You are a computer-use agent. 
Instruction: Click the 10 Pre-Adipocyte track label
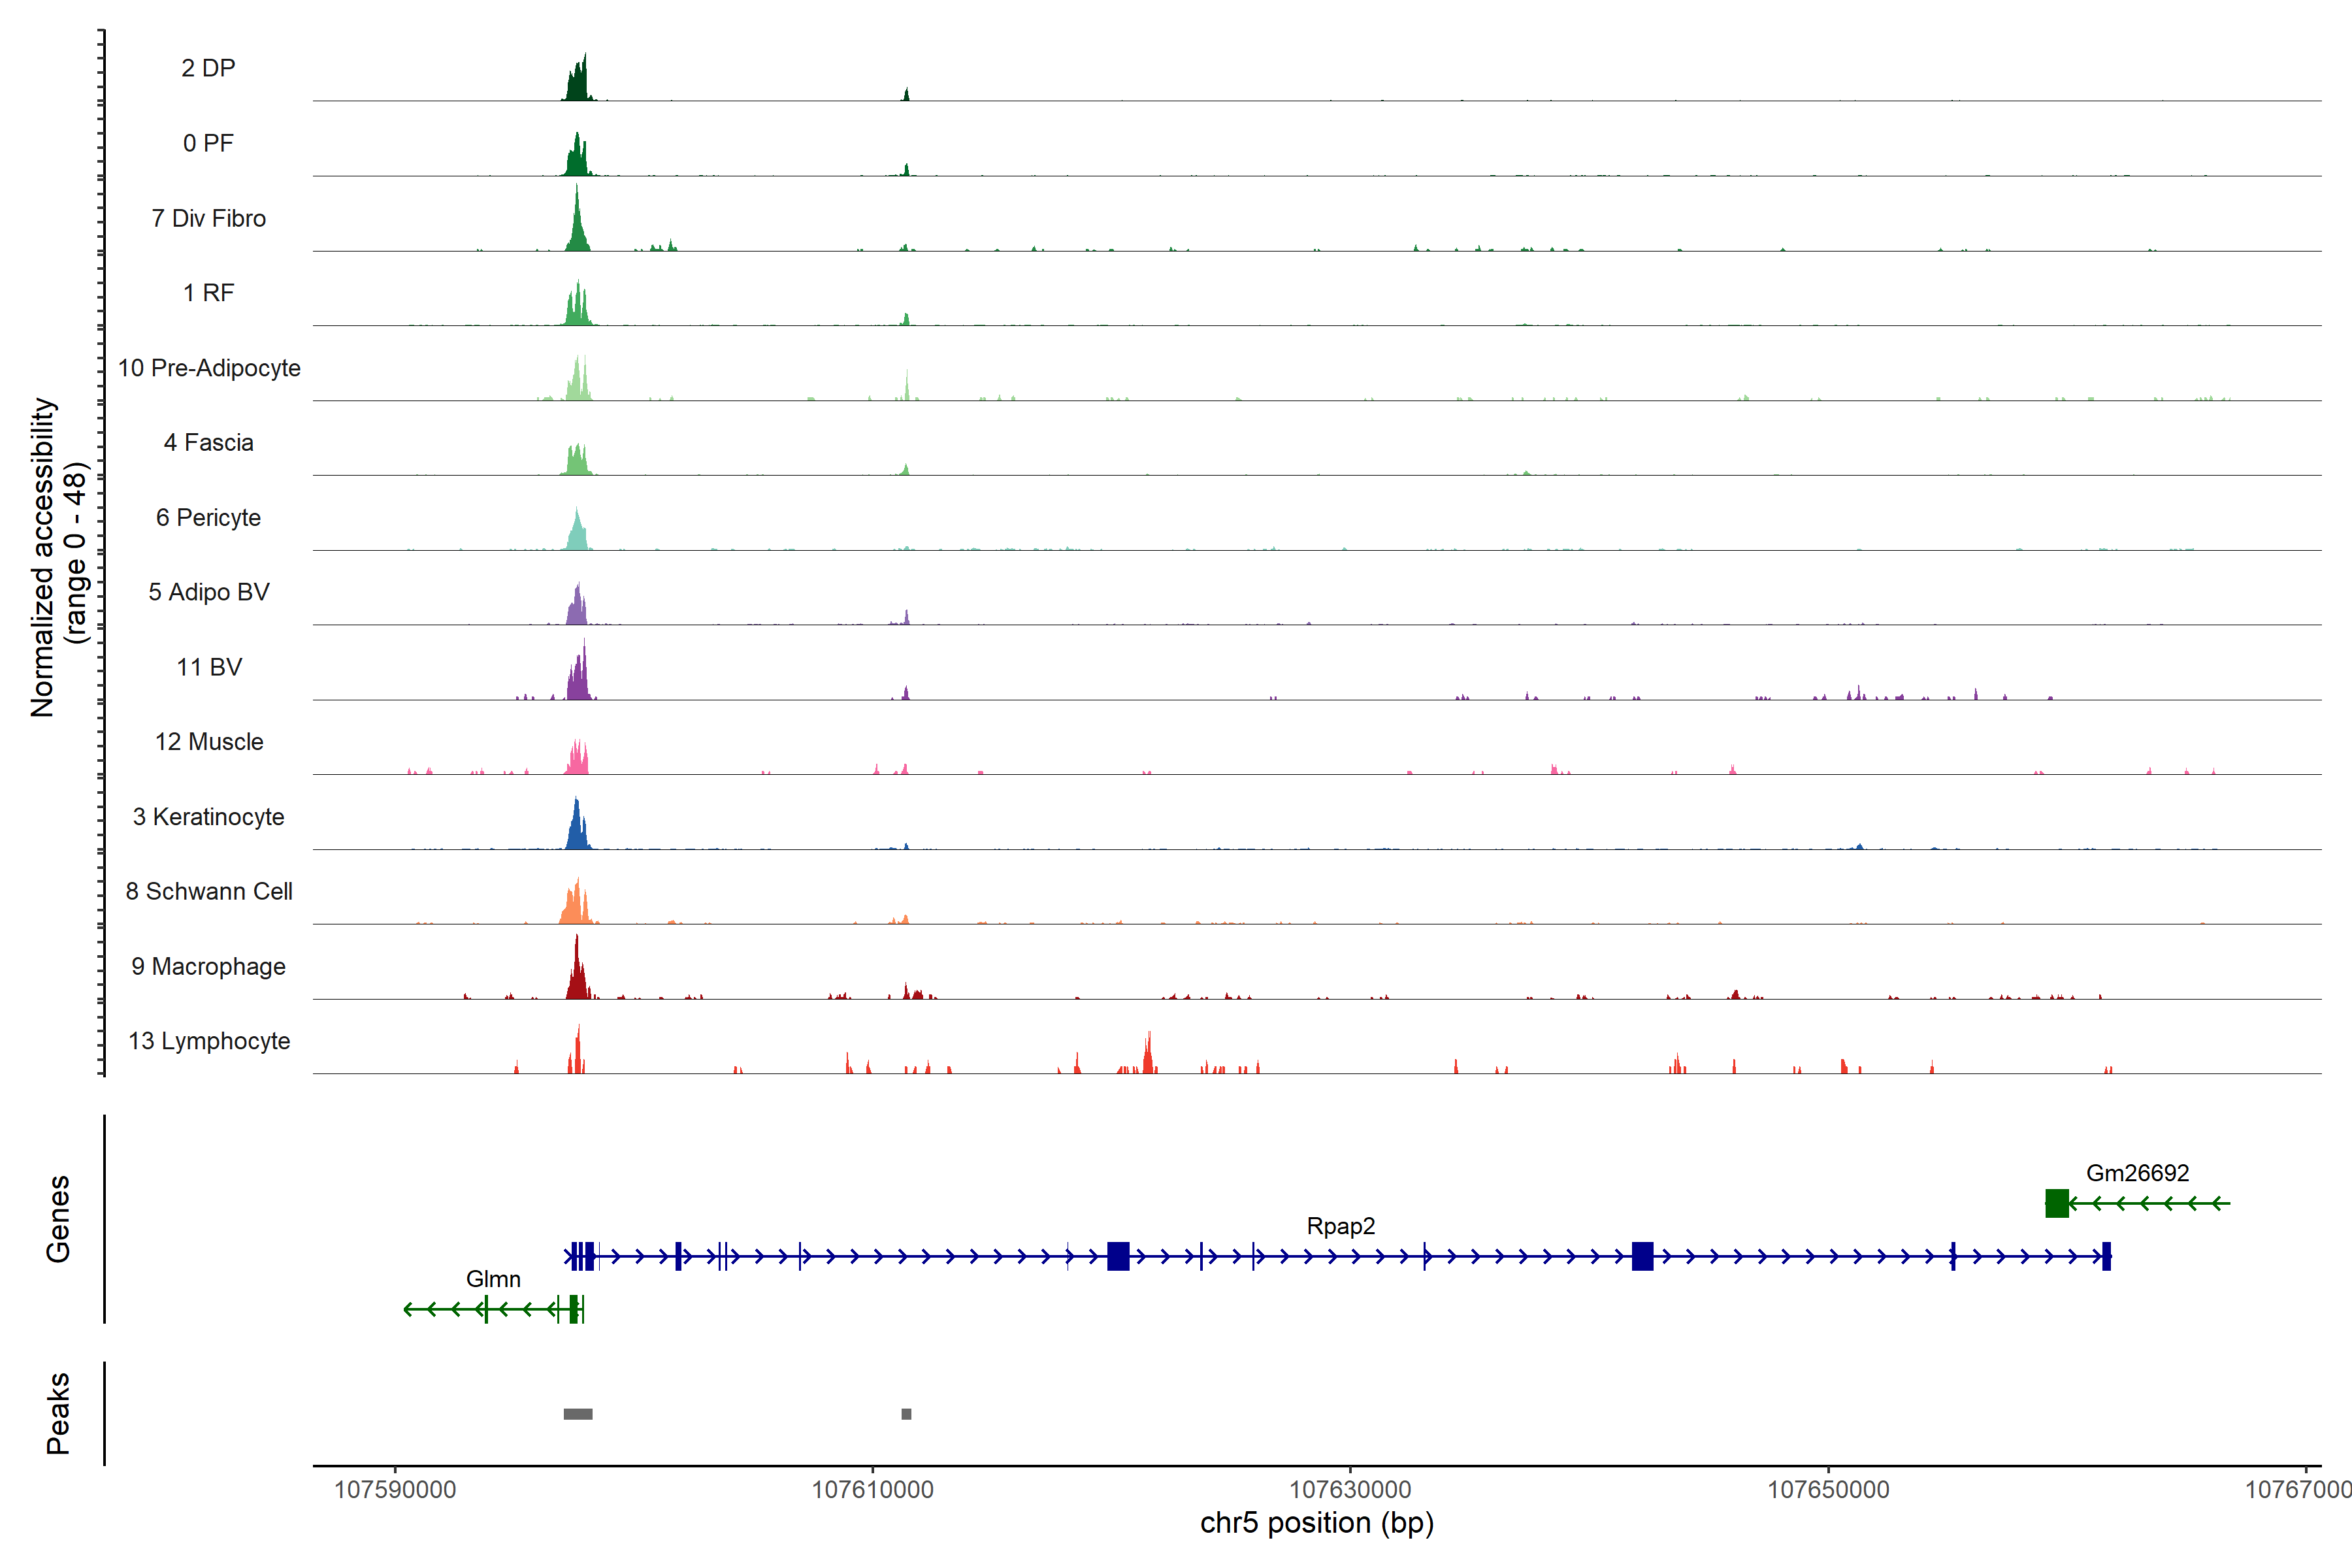209,368
